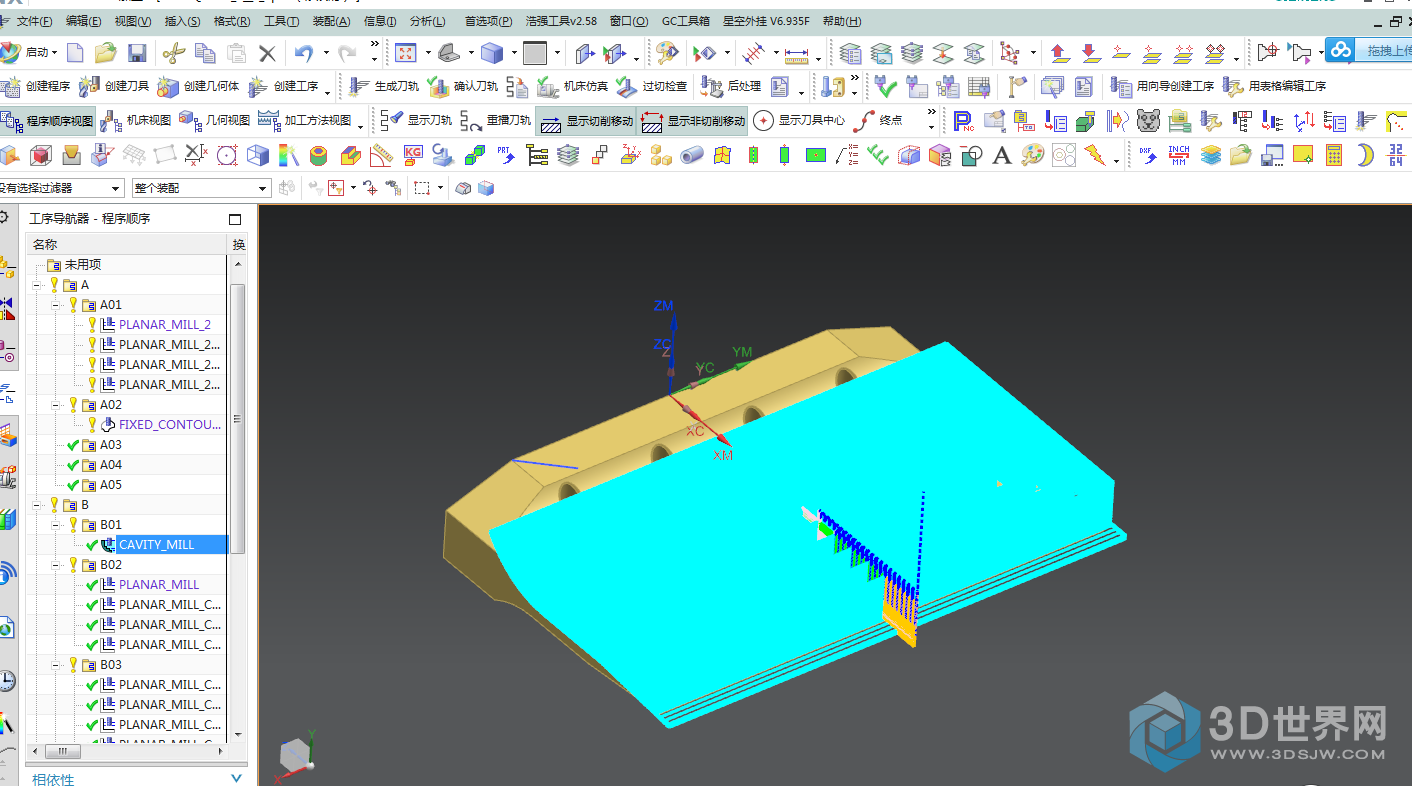1412x786 pixels.
Task: Open the File (文件) menu
Action: click(35, 21)
